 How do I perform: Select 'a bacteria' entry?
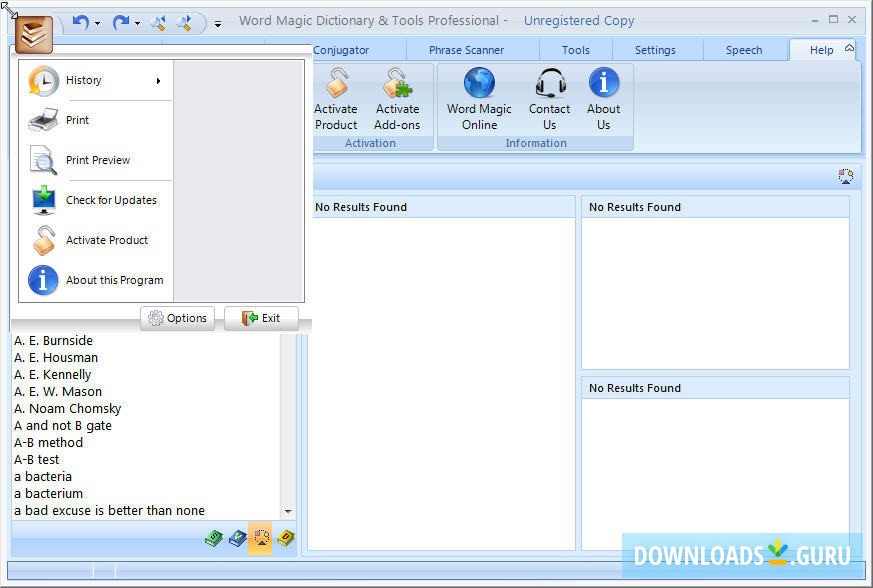[43, 477]
